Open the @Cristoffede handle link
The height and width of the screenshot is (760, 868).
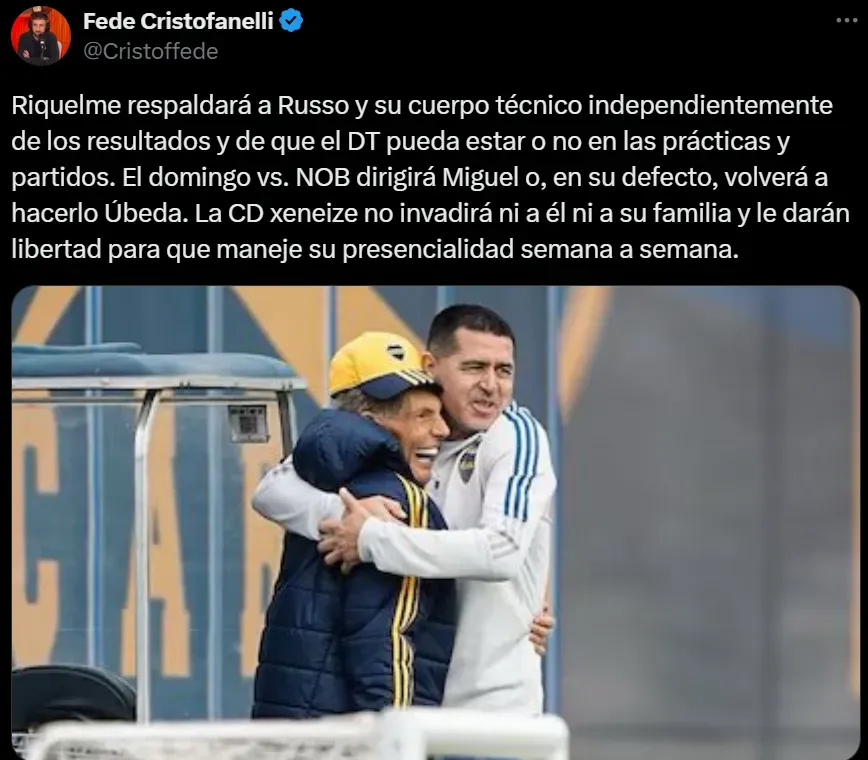151,51
